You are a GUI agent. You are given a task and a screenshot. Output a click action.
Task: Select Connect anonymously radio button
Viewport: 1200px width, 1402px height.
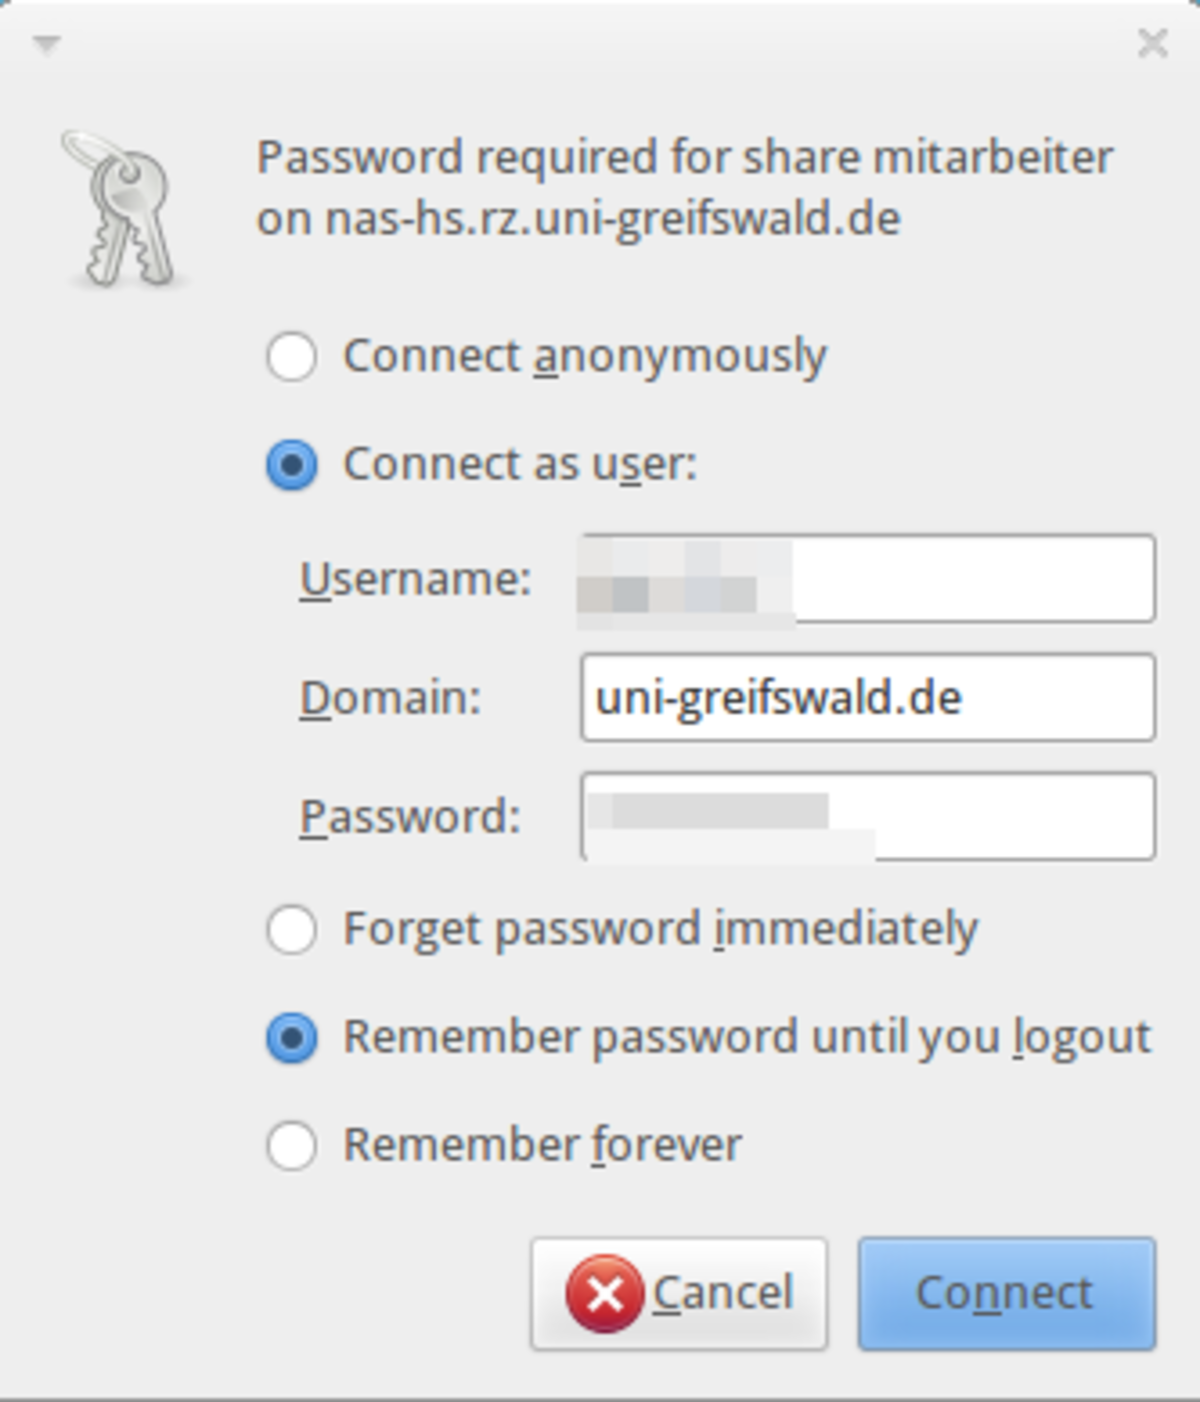tap(292, 357)
